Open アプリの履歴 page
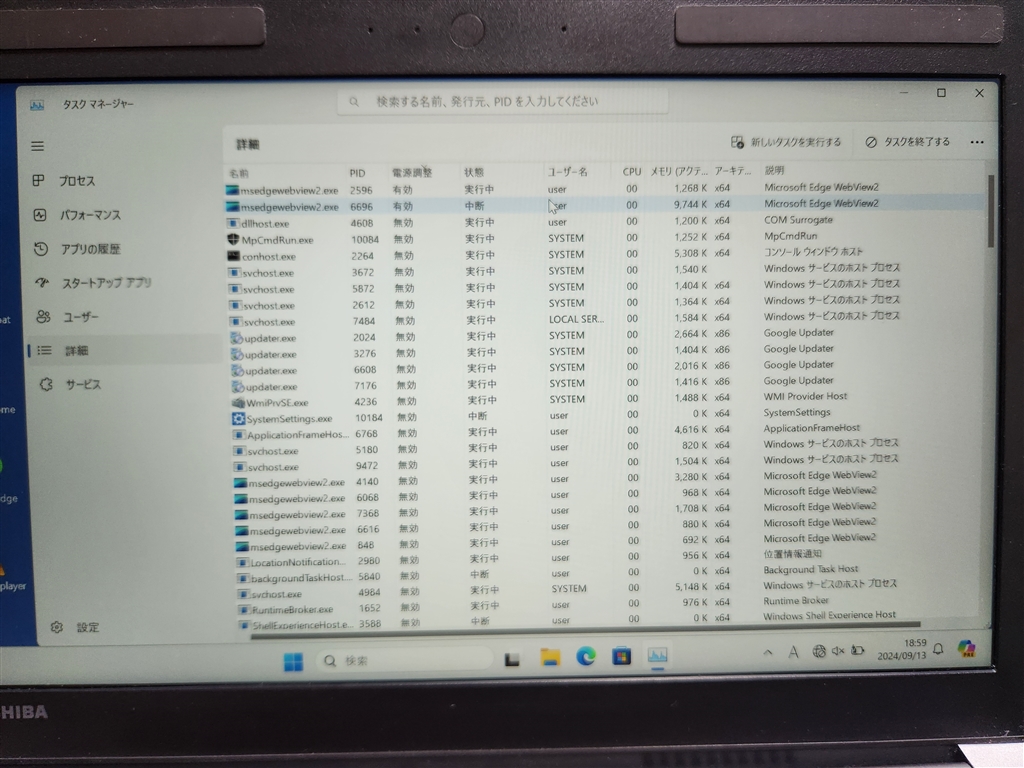1024x768 pixels. click(x=90, y=249)
